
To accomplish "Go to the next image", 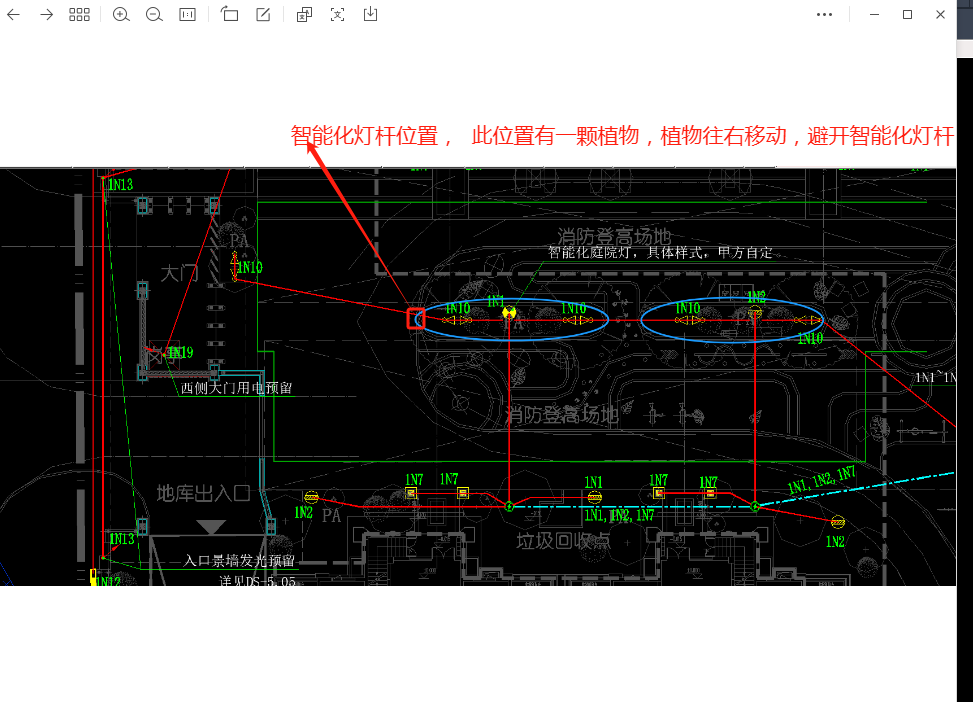I will click(46, 15).
